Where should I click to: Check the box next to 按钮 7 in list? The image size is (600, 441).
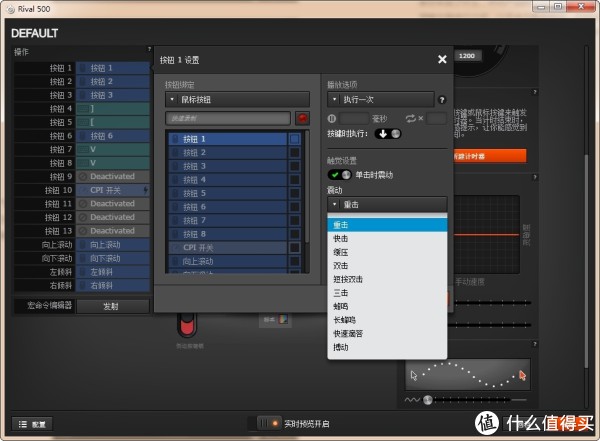294,220
